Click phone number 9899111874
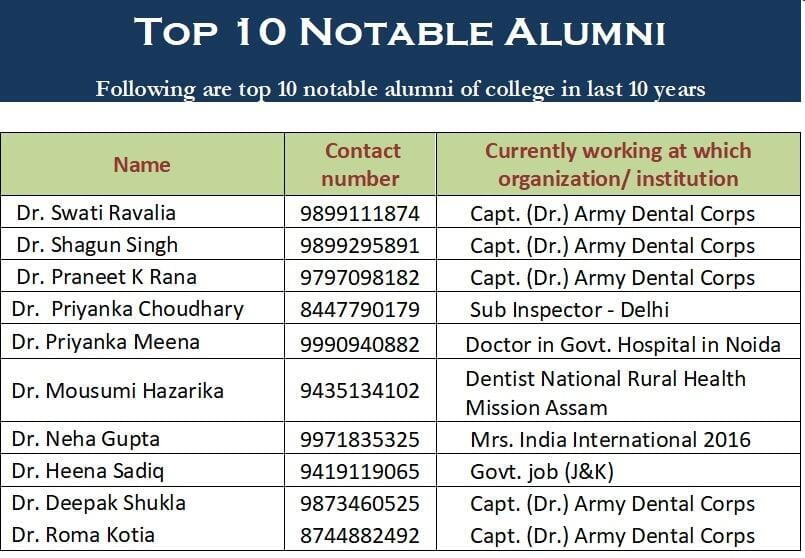The image size is (805, 558). pos(360,214)
